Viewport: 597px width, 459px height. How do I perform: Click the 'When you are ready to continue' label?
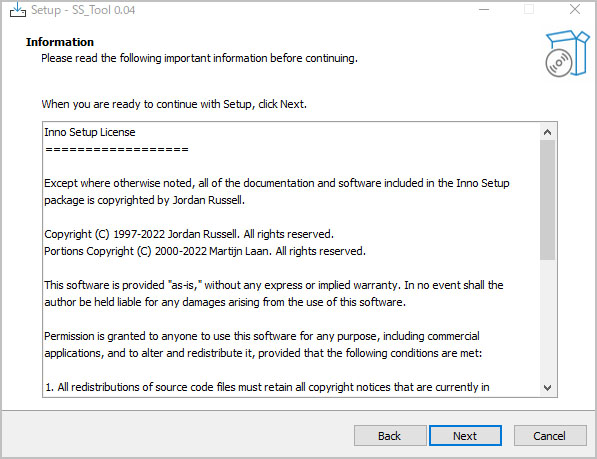(x=174, y=104)
